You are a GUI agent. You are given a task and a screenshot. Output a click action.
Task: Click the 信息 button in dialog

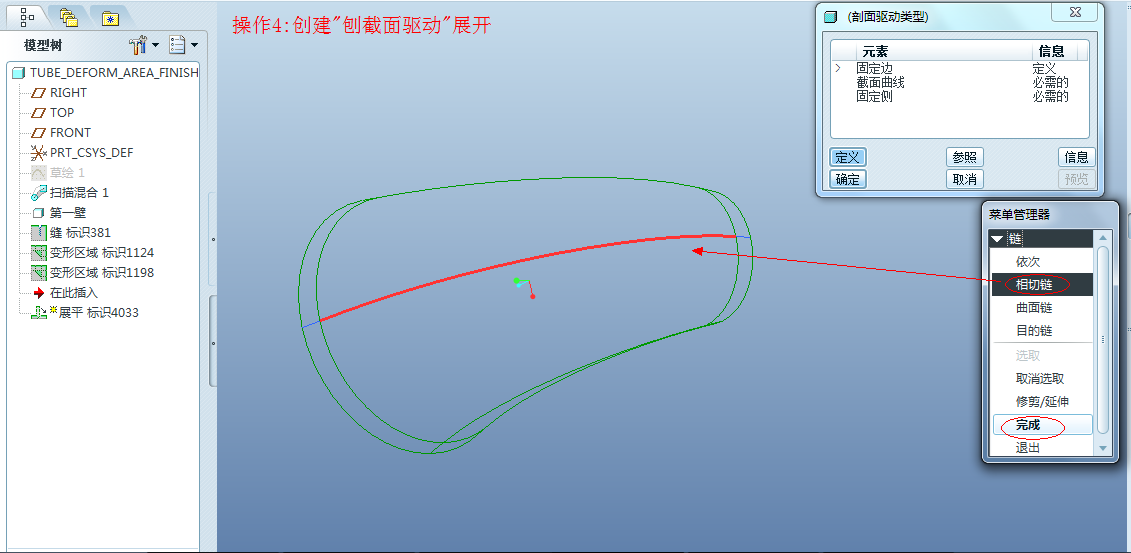[x=1077, y=157]
